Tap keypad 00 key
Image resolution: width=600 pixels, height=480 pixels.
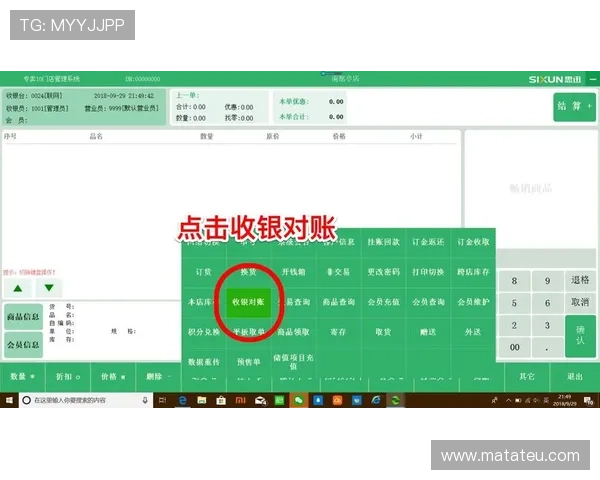514,348
